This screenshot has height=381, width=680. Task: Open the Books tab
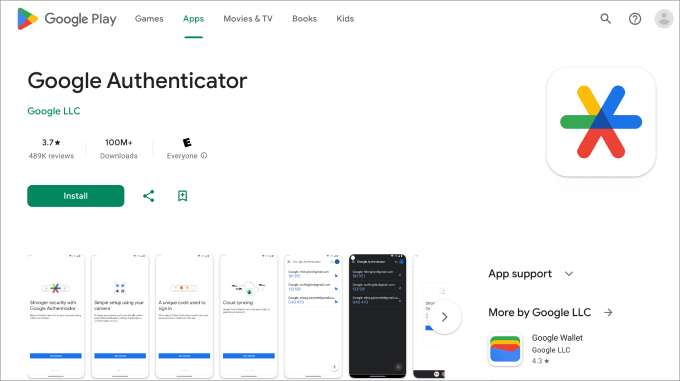click(304, 19)
